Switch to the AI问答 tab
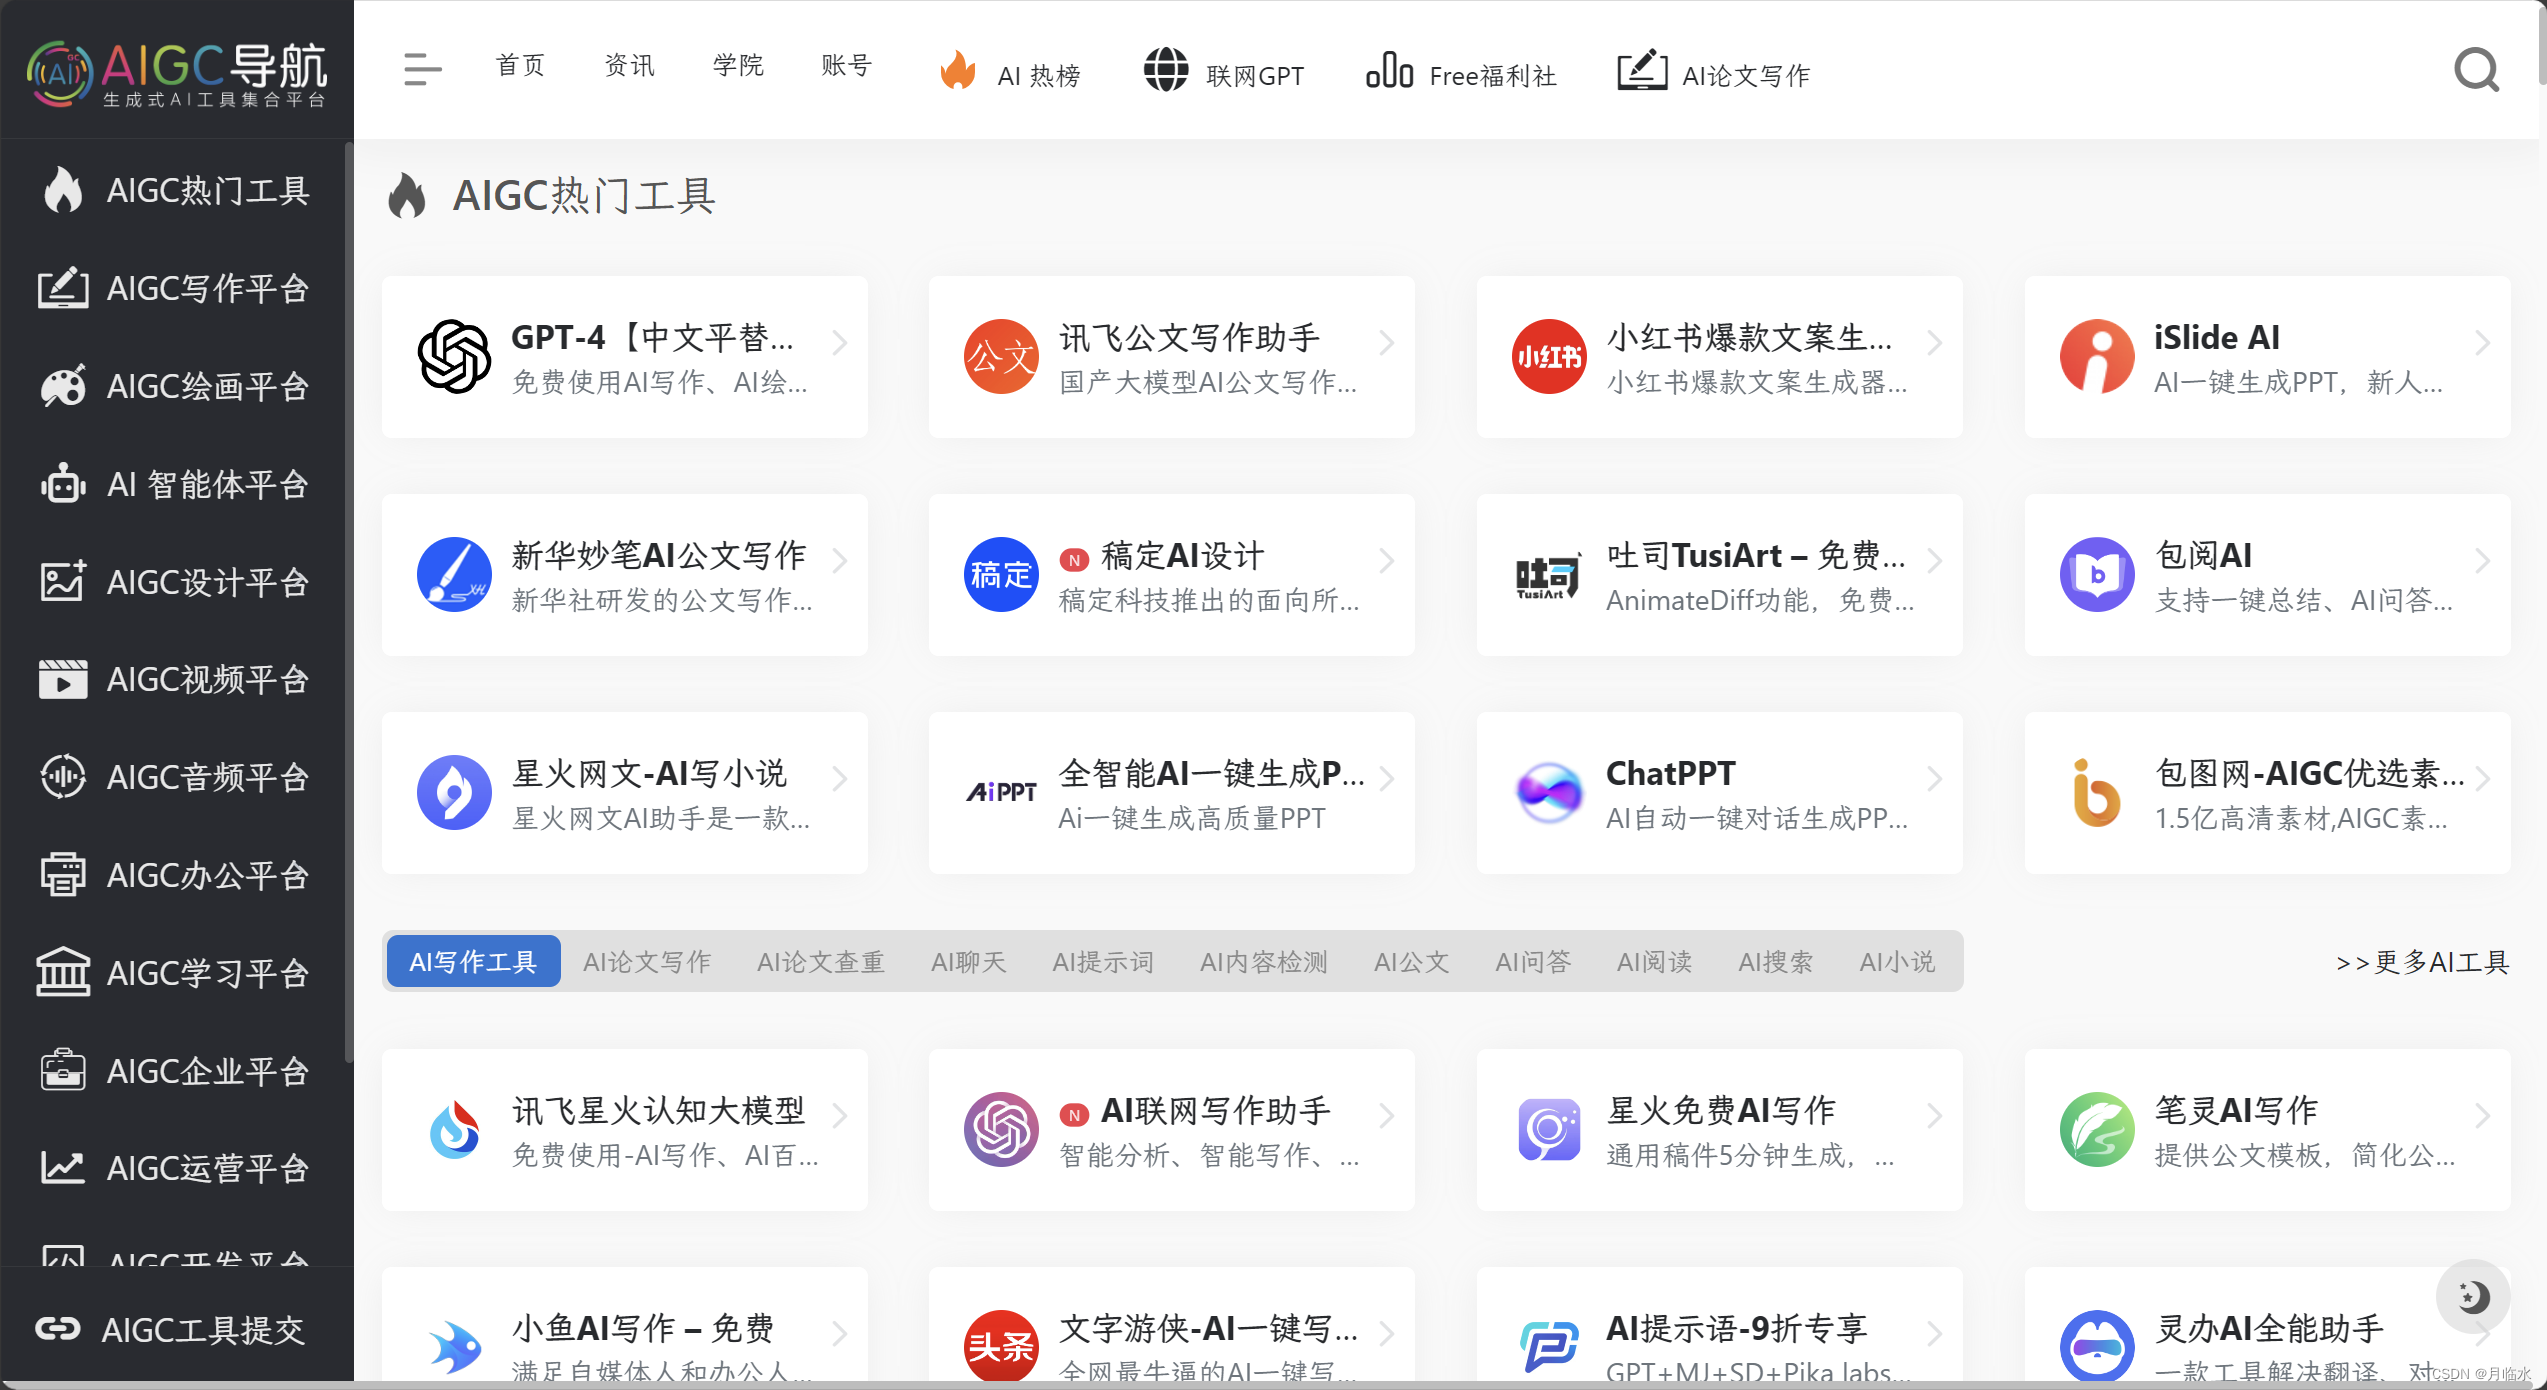 (1533, 962)
